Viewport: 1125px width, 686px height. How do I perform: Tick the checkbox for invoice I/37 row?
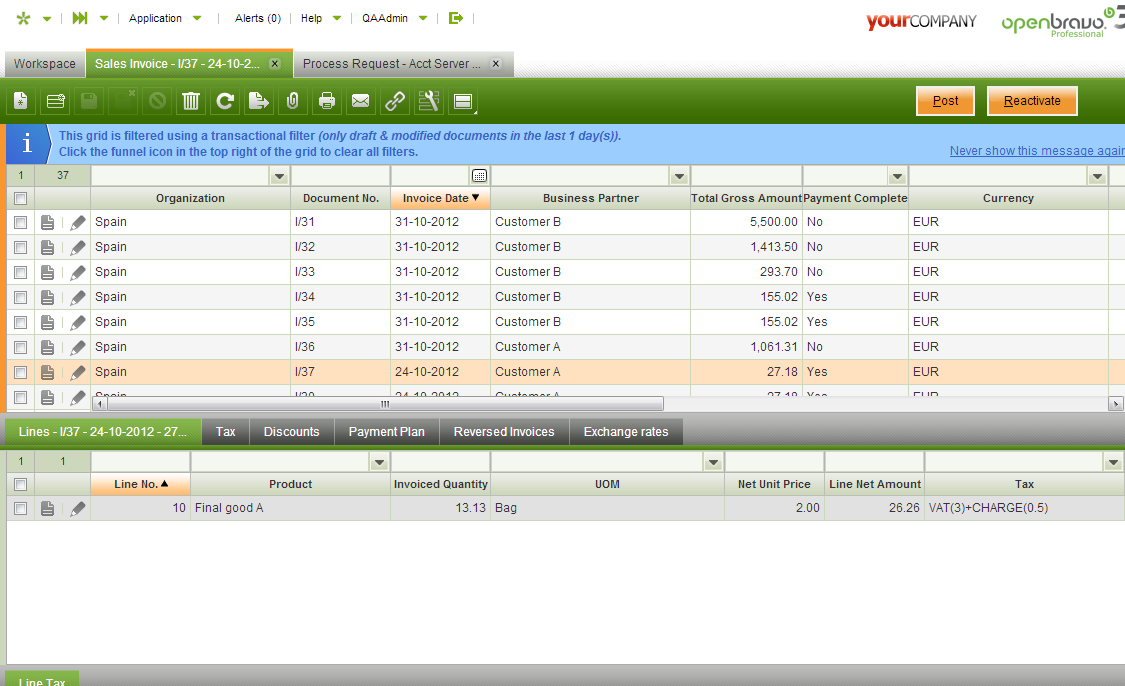(20, 372)
